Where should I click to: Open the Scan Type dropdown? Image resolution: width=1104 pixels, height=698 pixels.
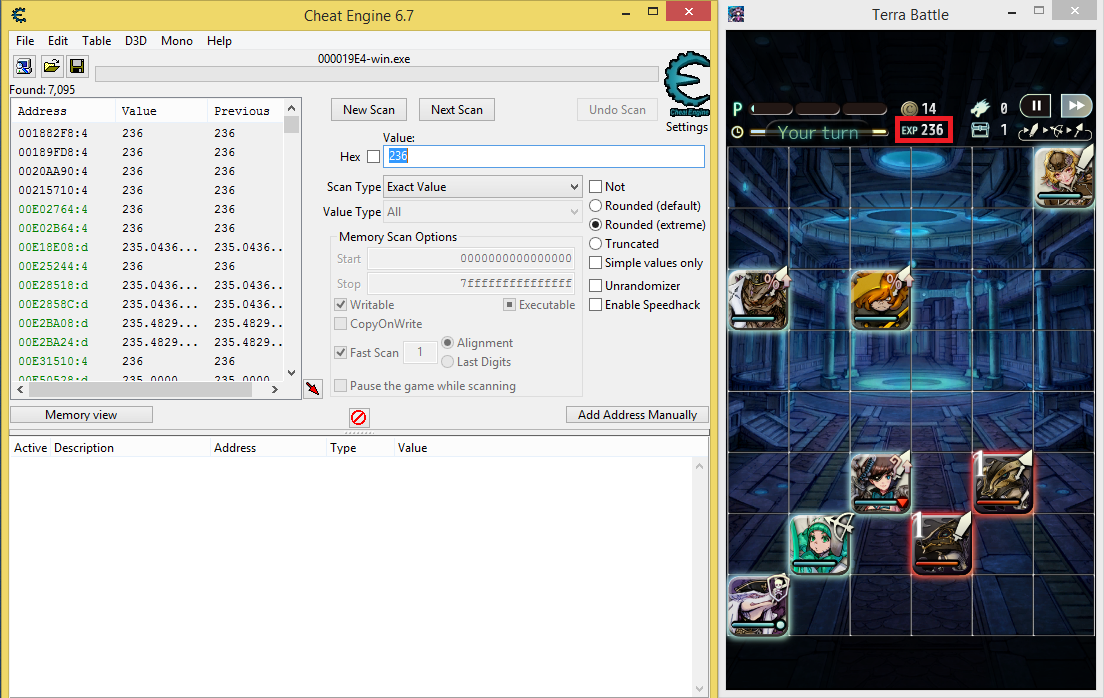tap(482, 187)
